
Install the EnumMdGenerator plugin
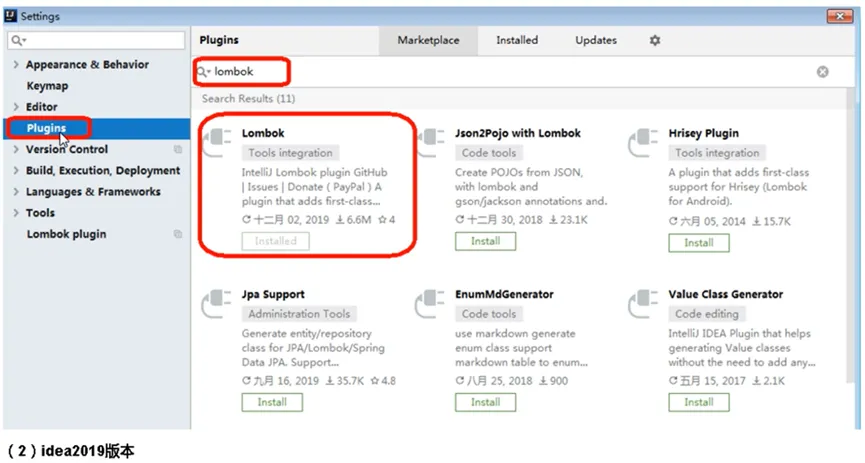485,402
